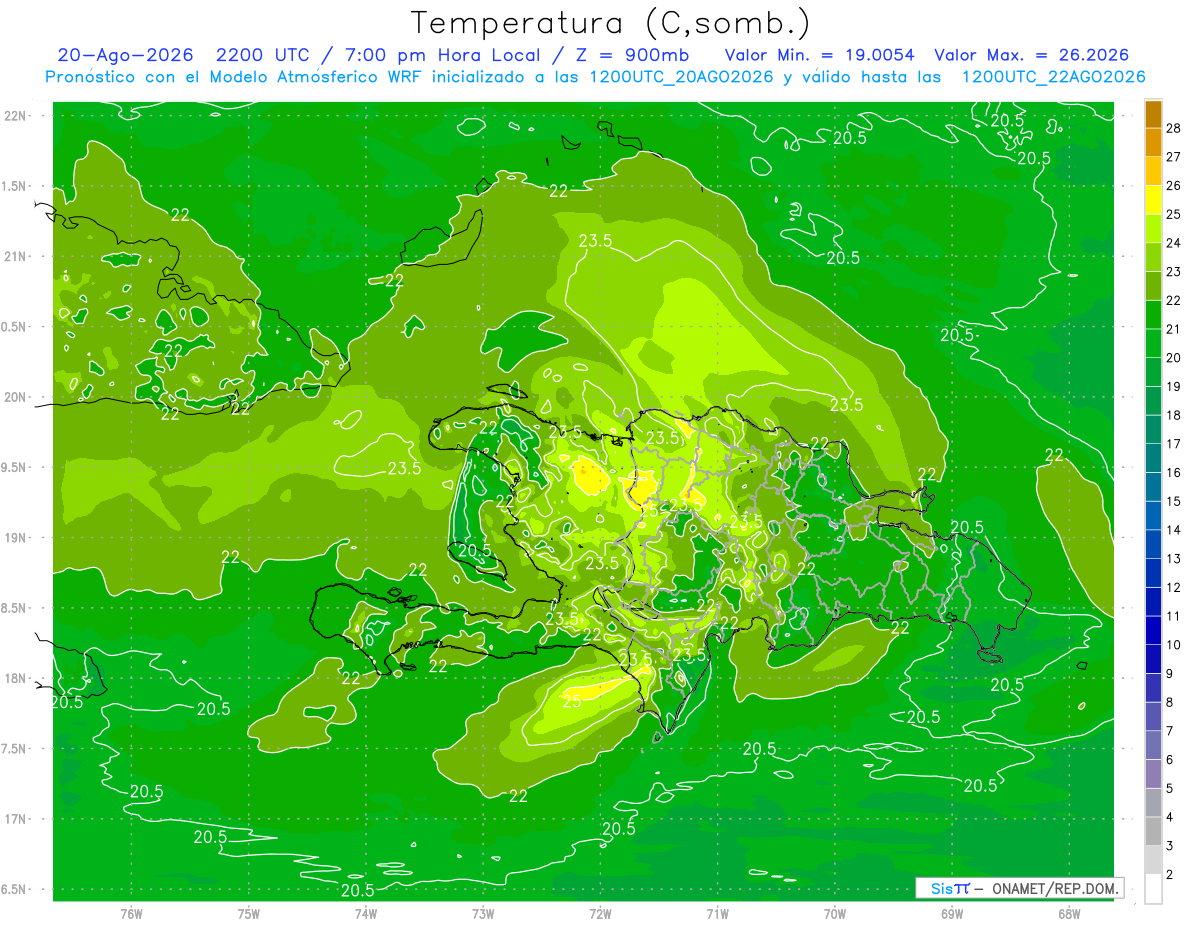Image resolution: width=1200 pixels, height=927 pixels.
Task: Click the legend value "19"
Action: click(x=1174, y=386)
